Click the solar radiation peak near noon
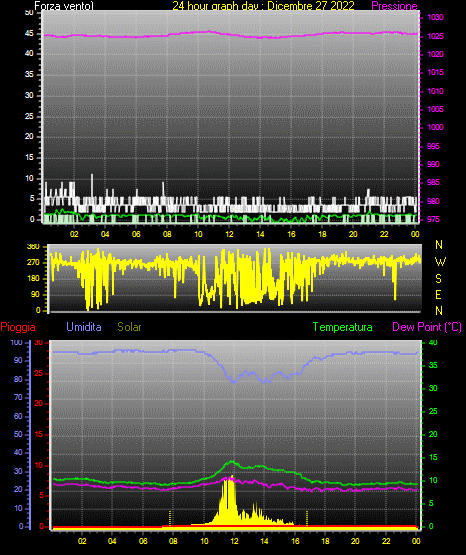The width and height of the screenshot is (466, 555). click(x=232, y=479)
